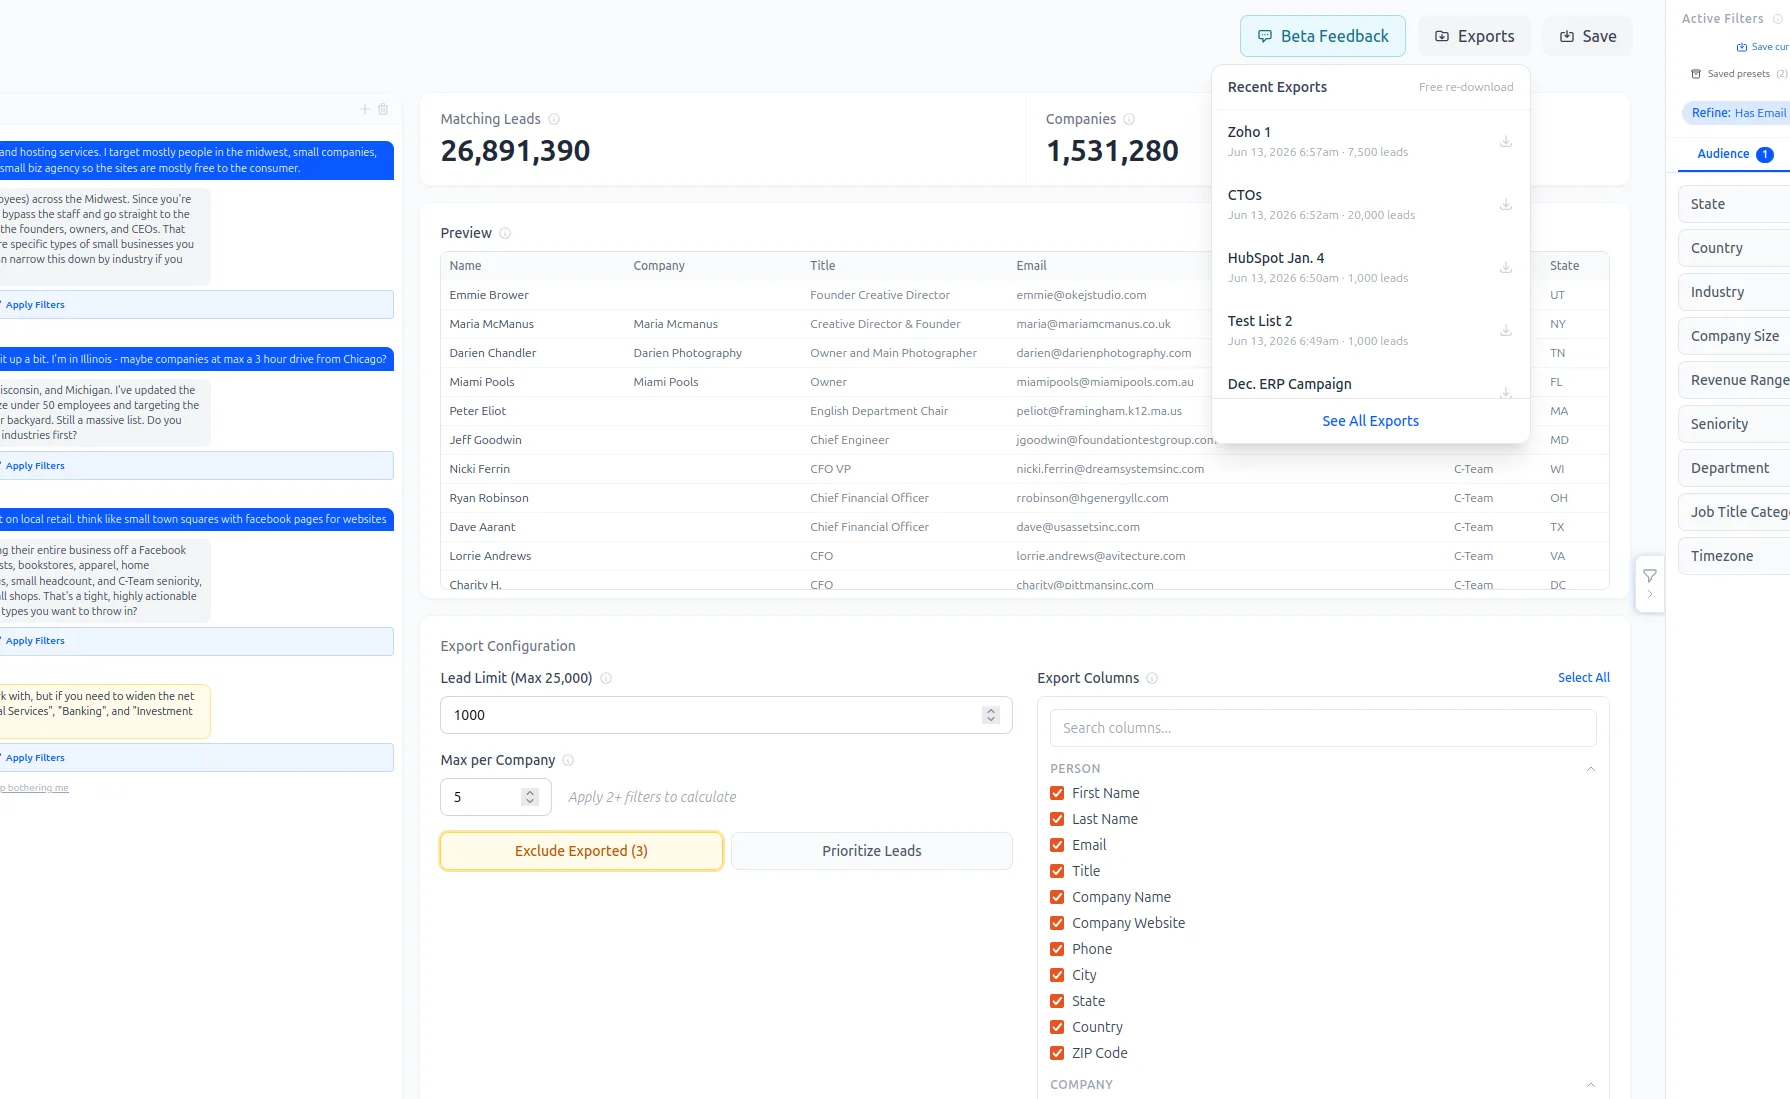Click the info icon beside Preview heading
The image size is (1790, 1099).
505,233
